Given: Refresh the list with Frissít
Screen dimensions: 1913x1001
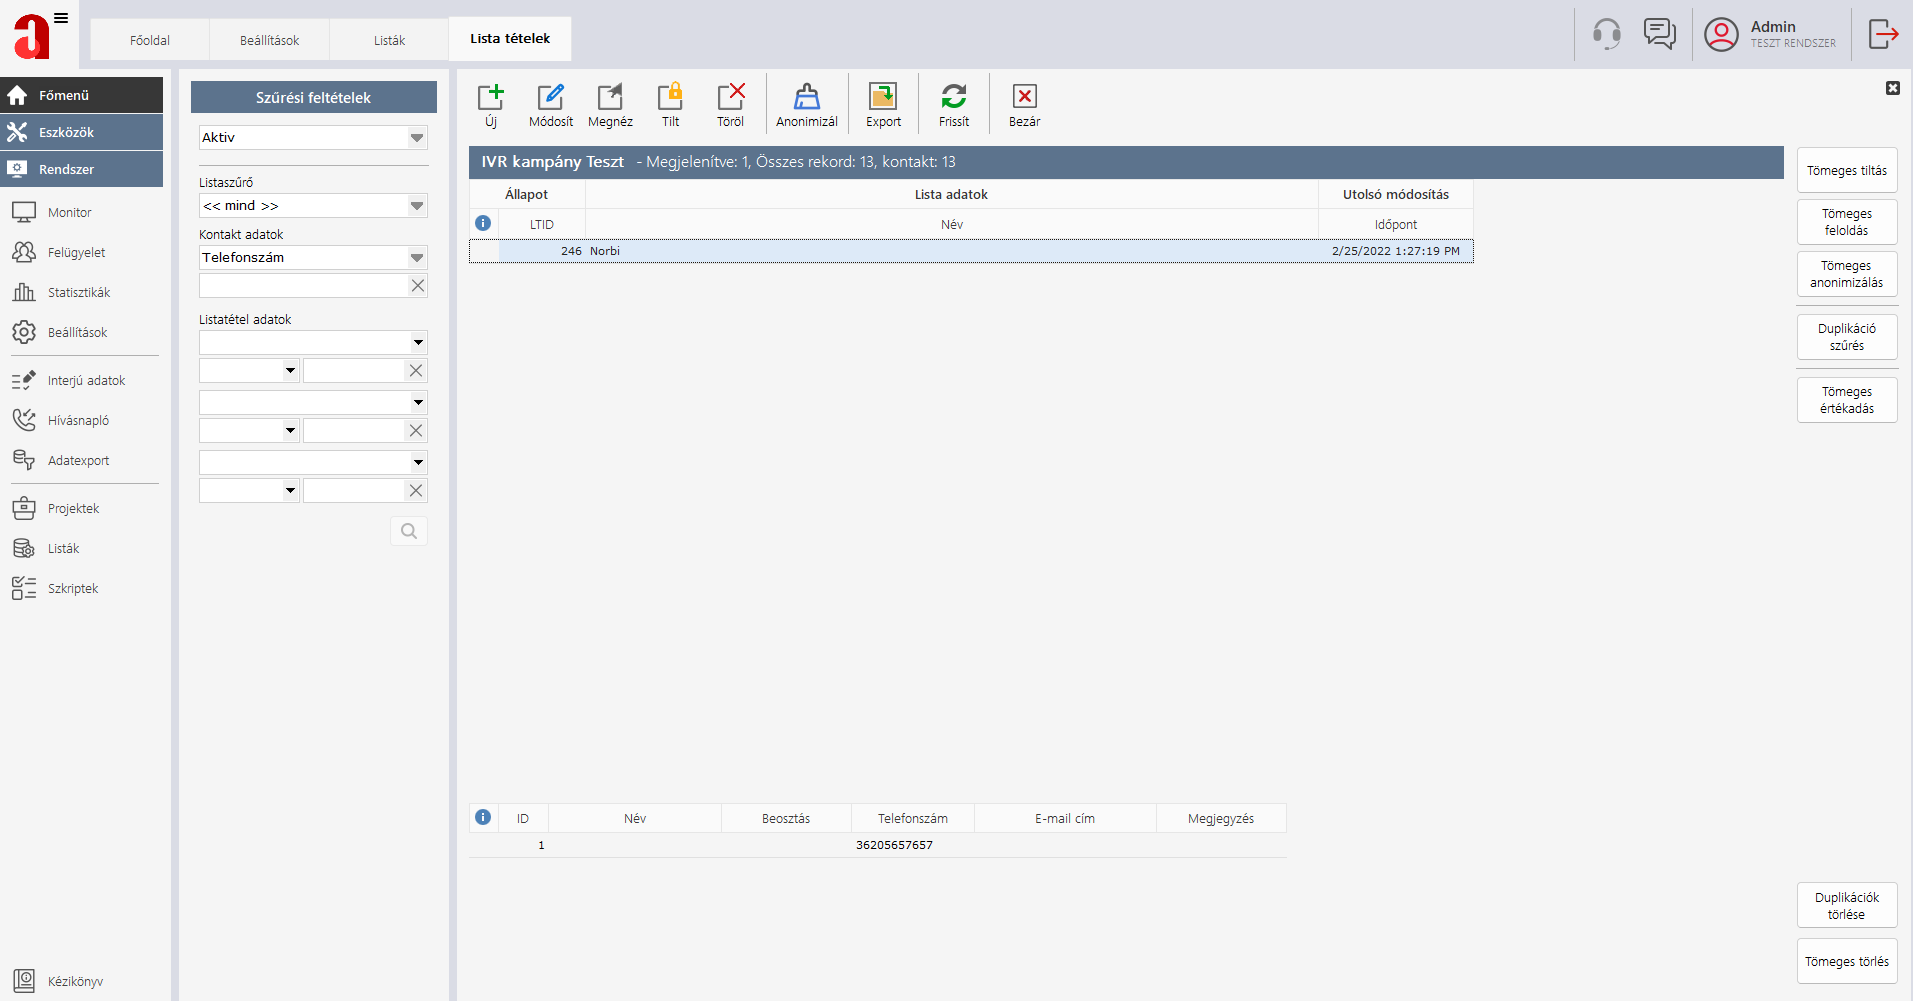Looking at the screenshot, I should 953,98.
